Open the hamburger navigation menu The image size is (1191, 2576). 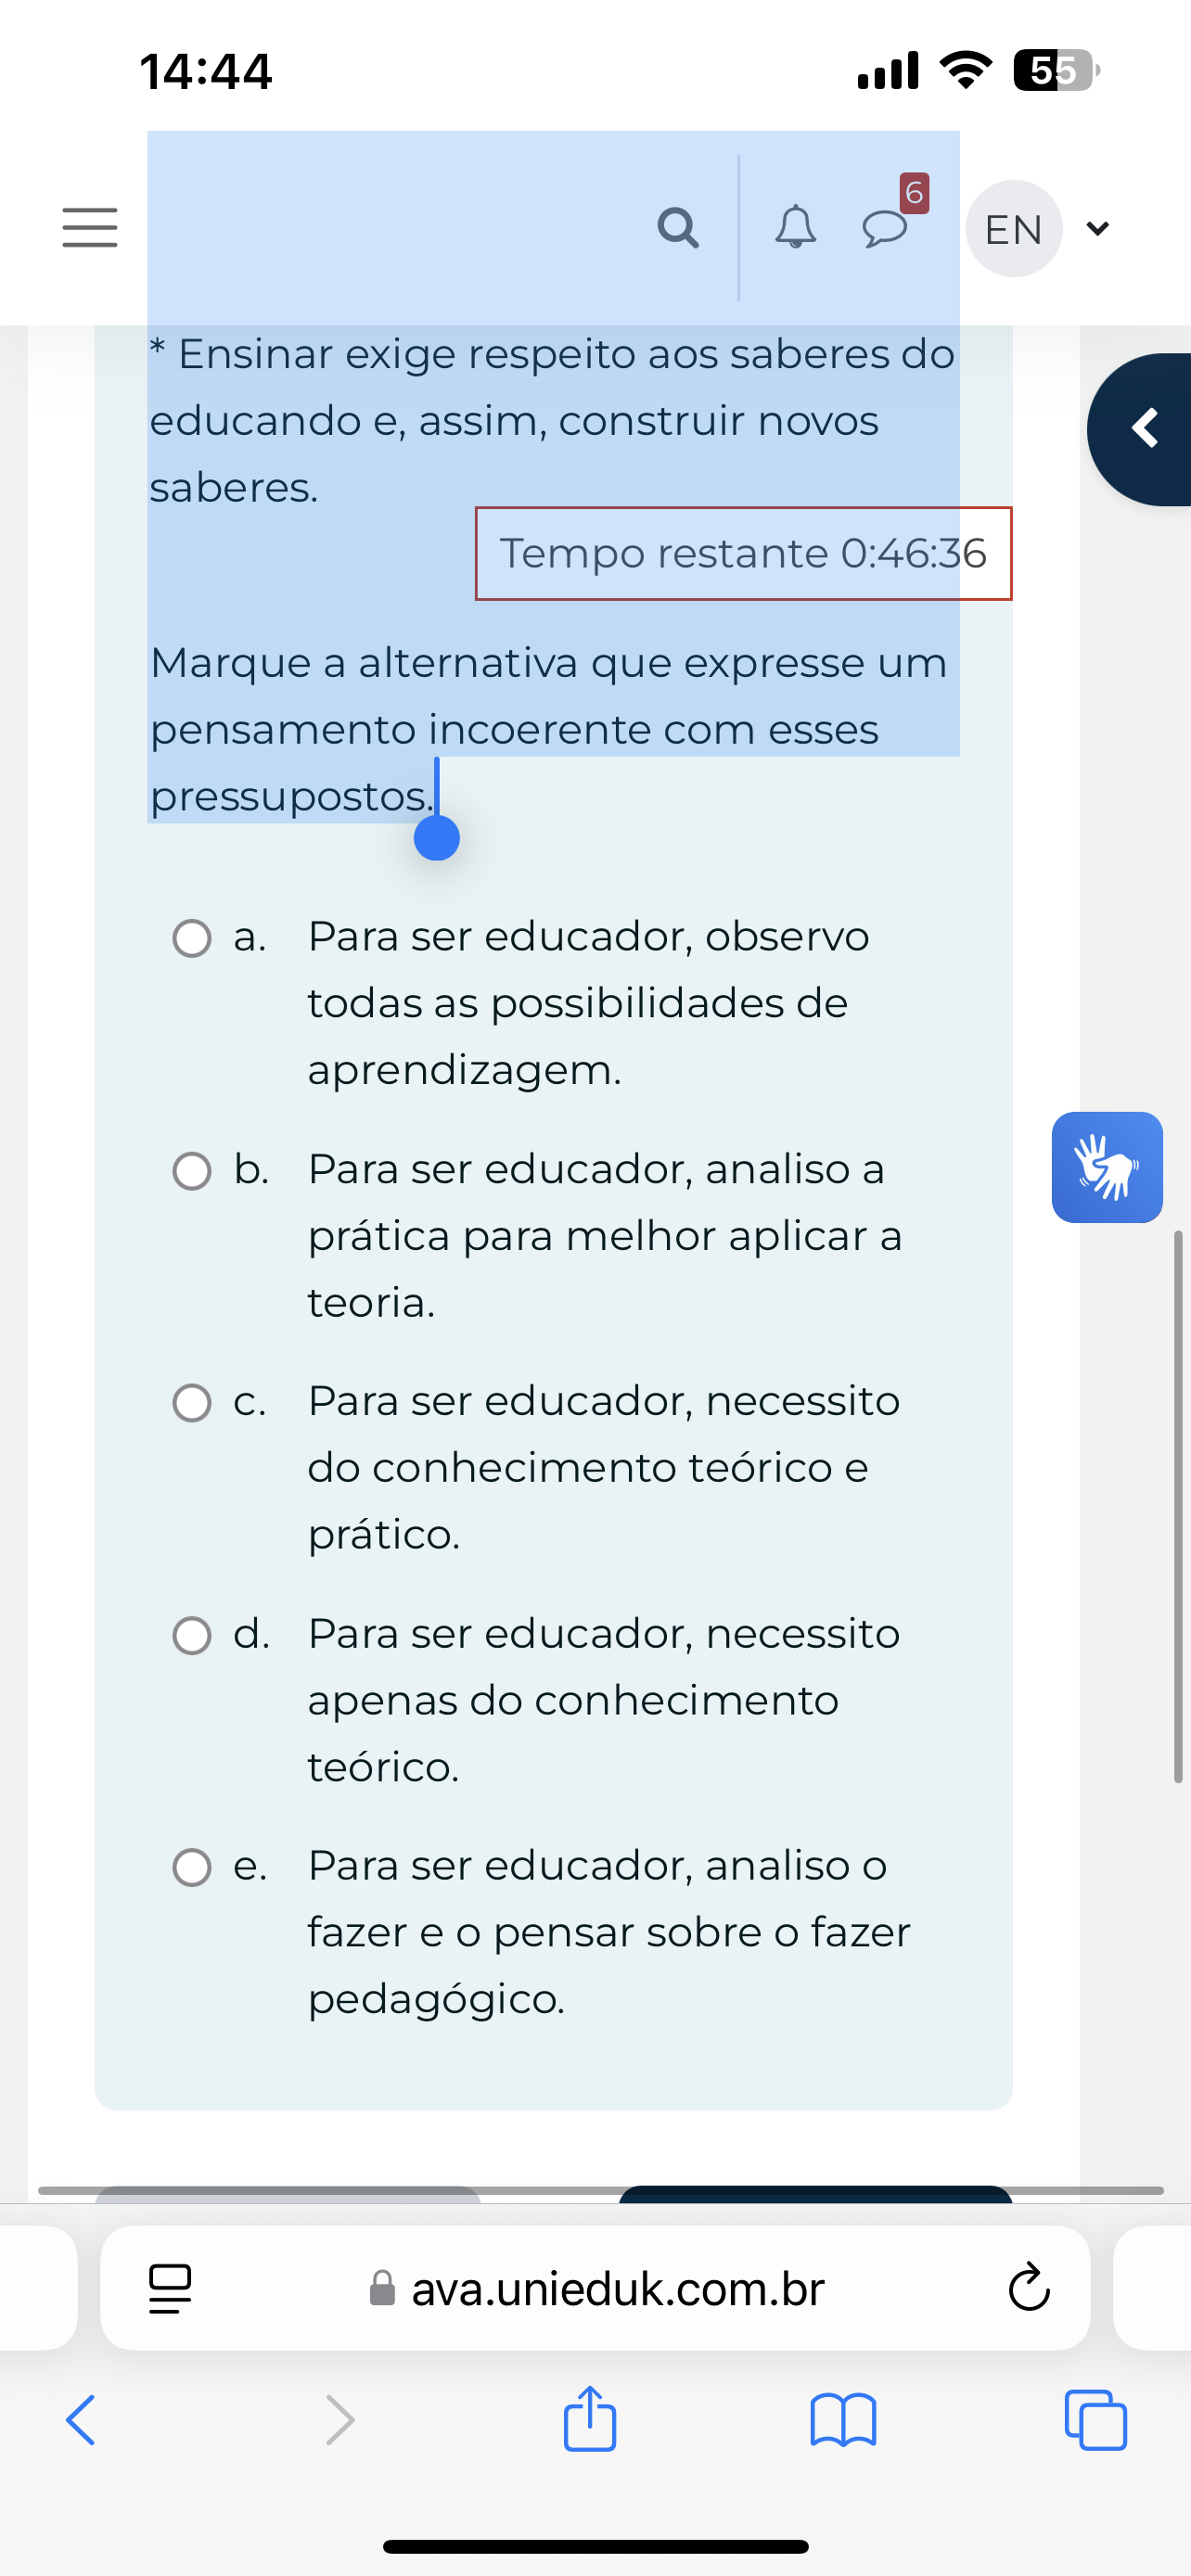[90, 228]
